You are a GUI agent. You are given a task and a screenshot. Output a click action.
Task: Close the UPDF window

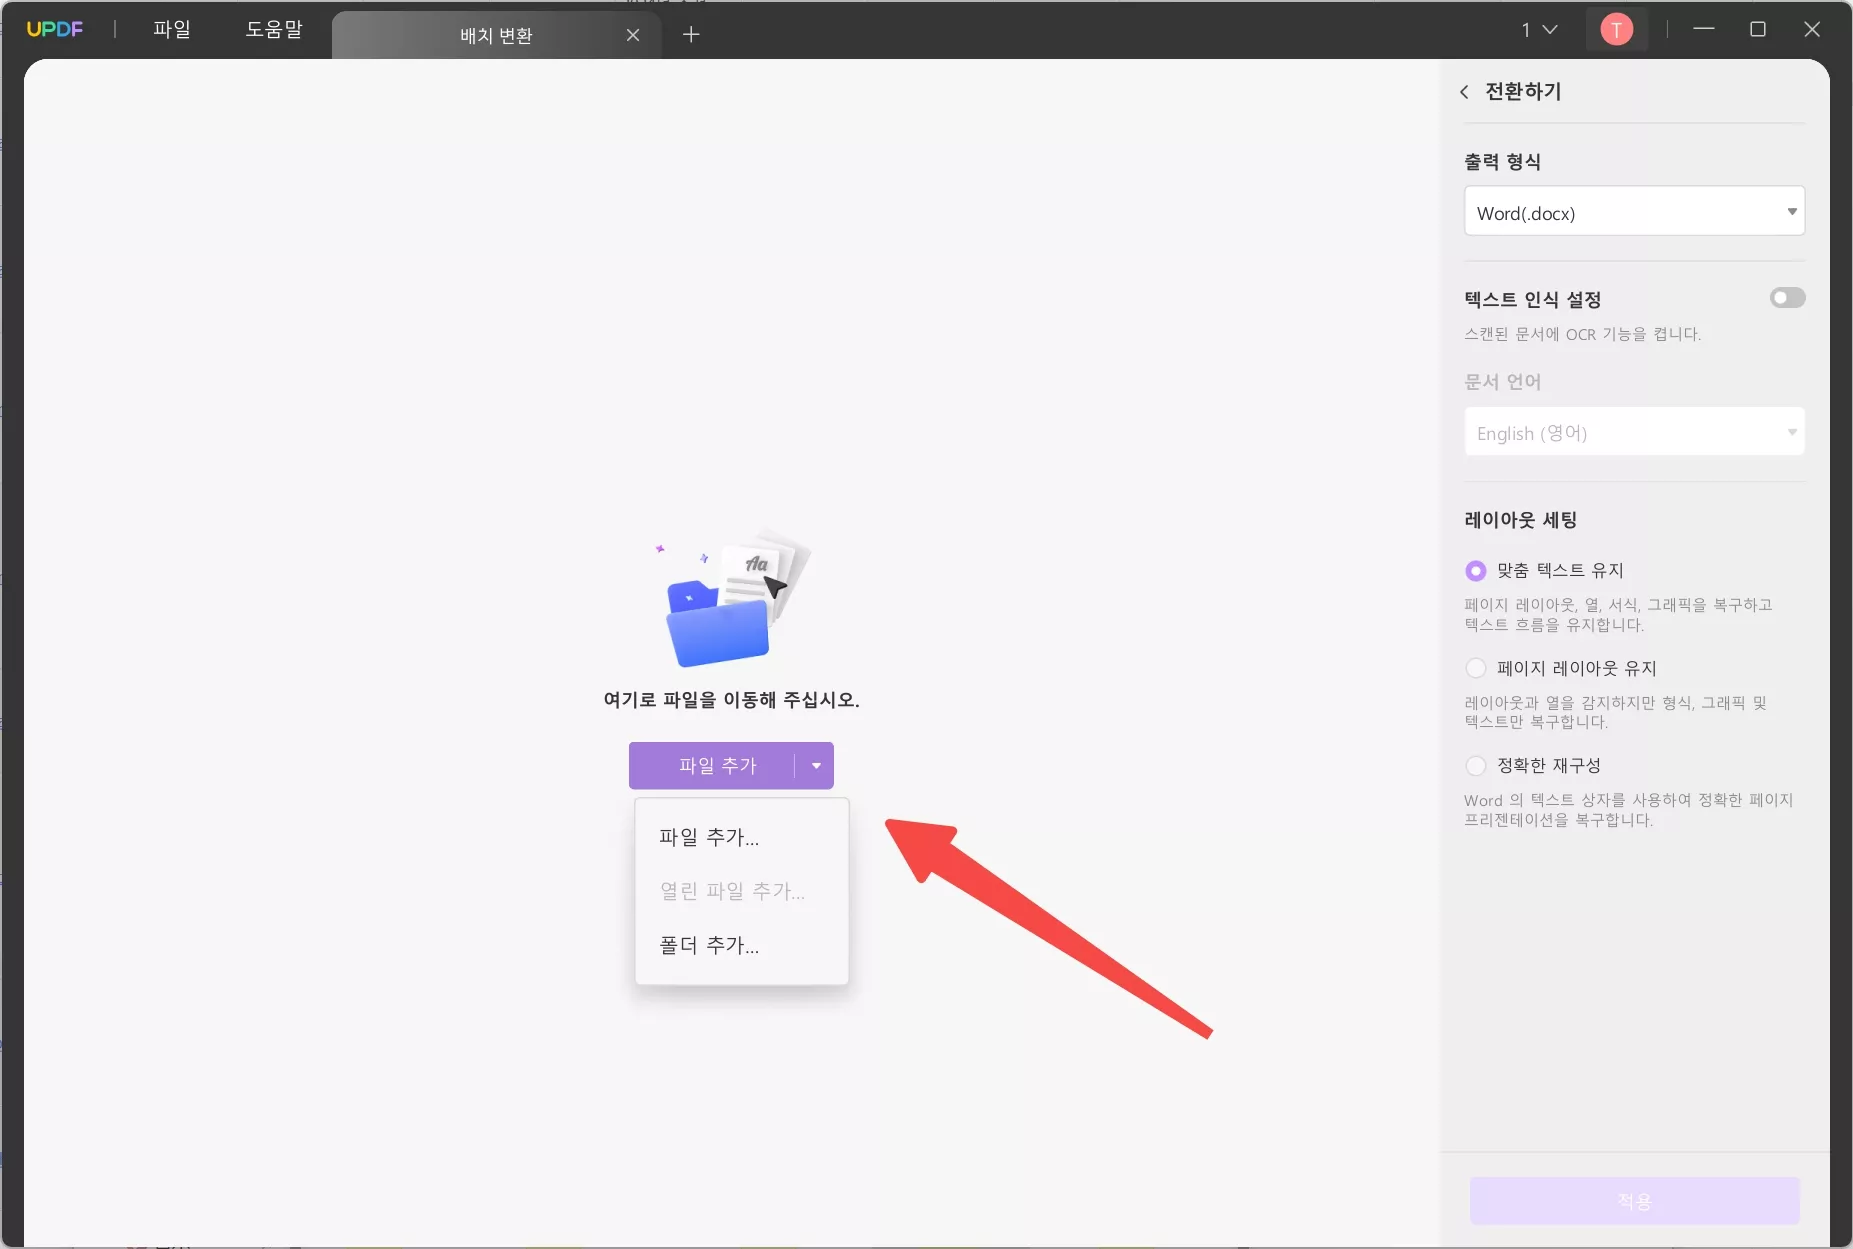pyautogui.click(x=1812, y=29)
